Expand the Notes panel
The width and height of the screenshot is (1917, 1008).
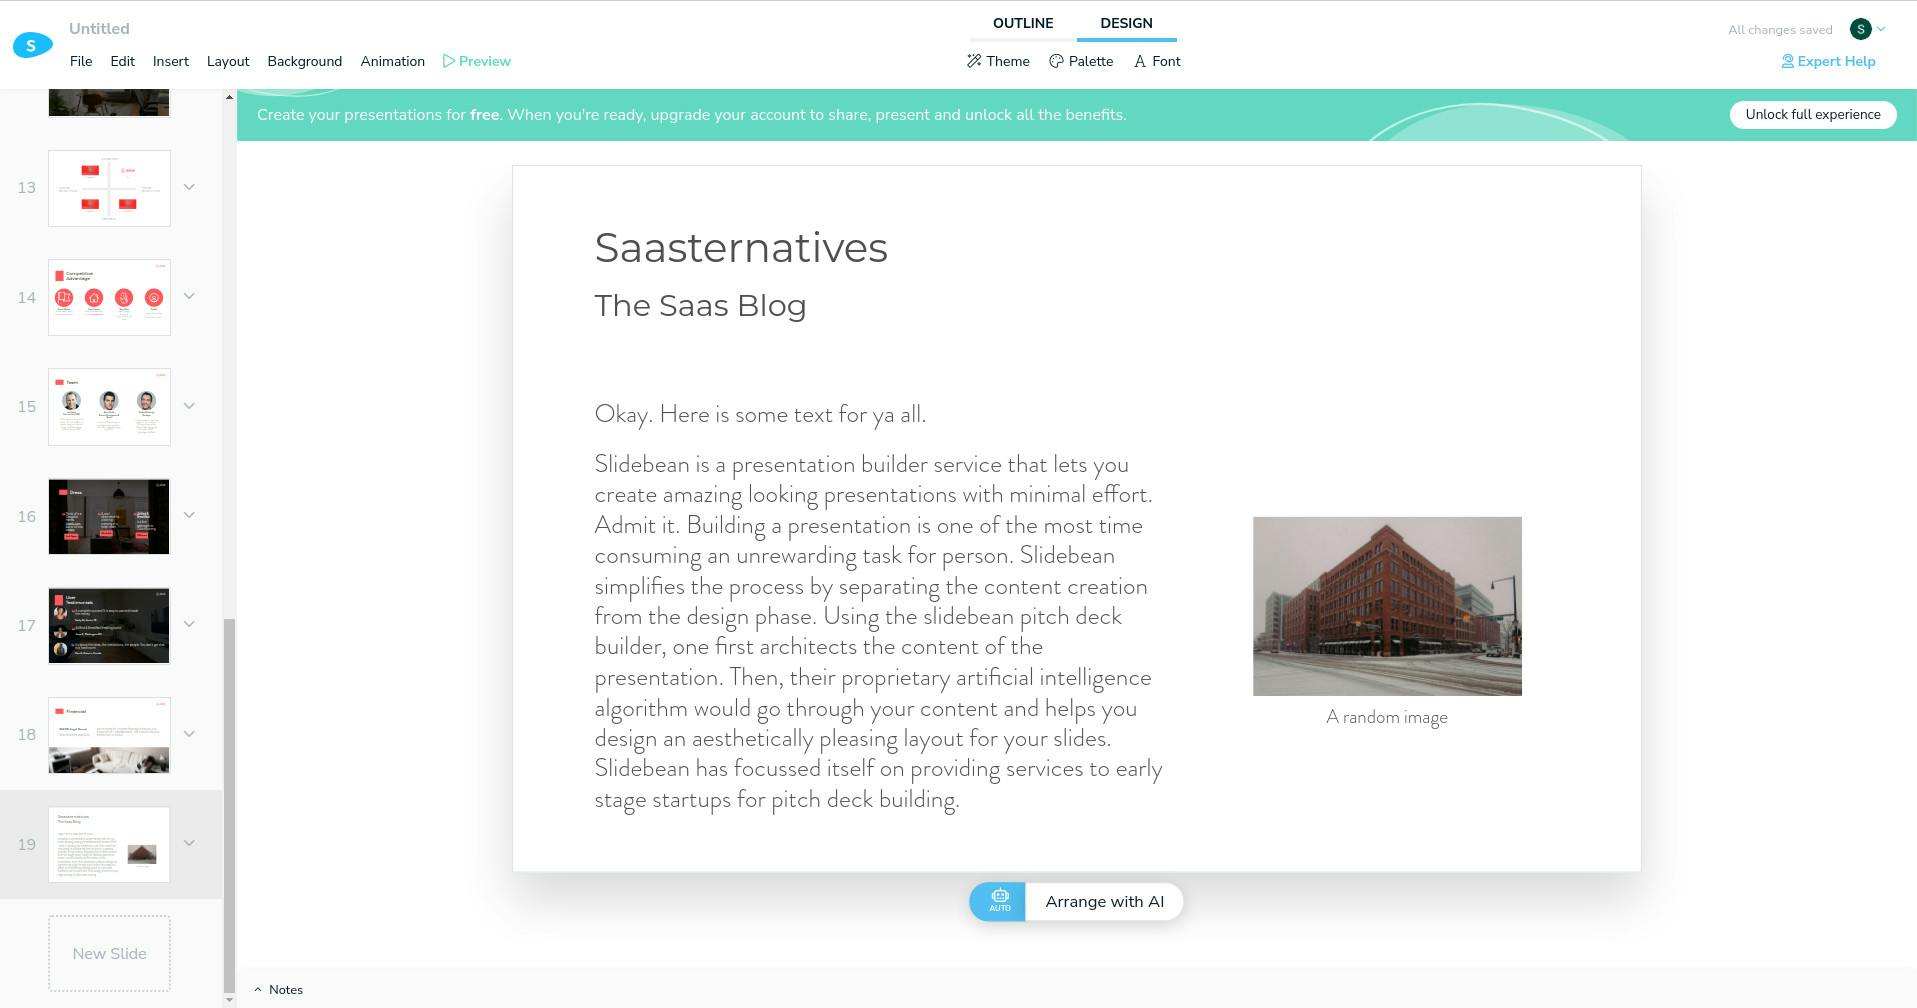[278, 989]
